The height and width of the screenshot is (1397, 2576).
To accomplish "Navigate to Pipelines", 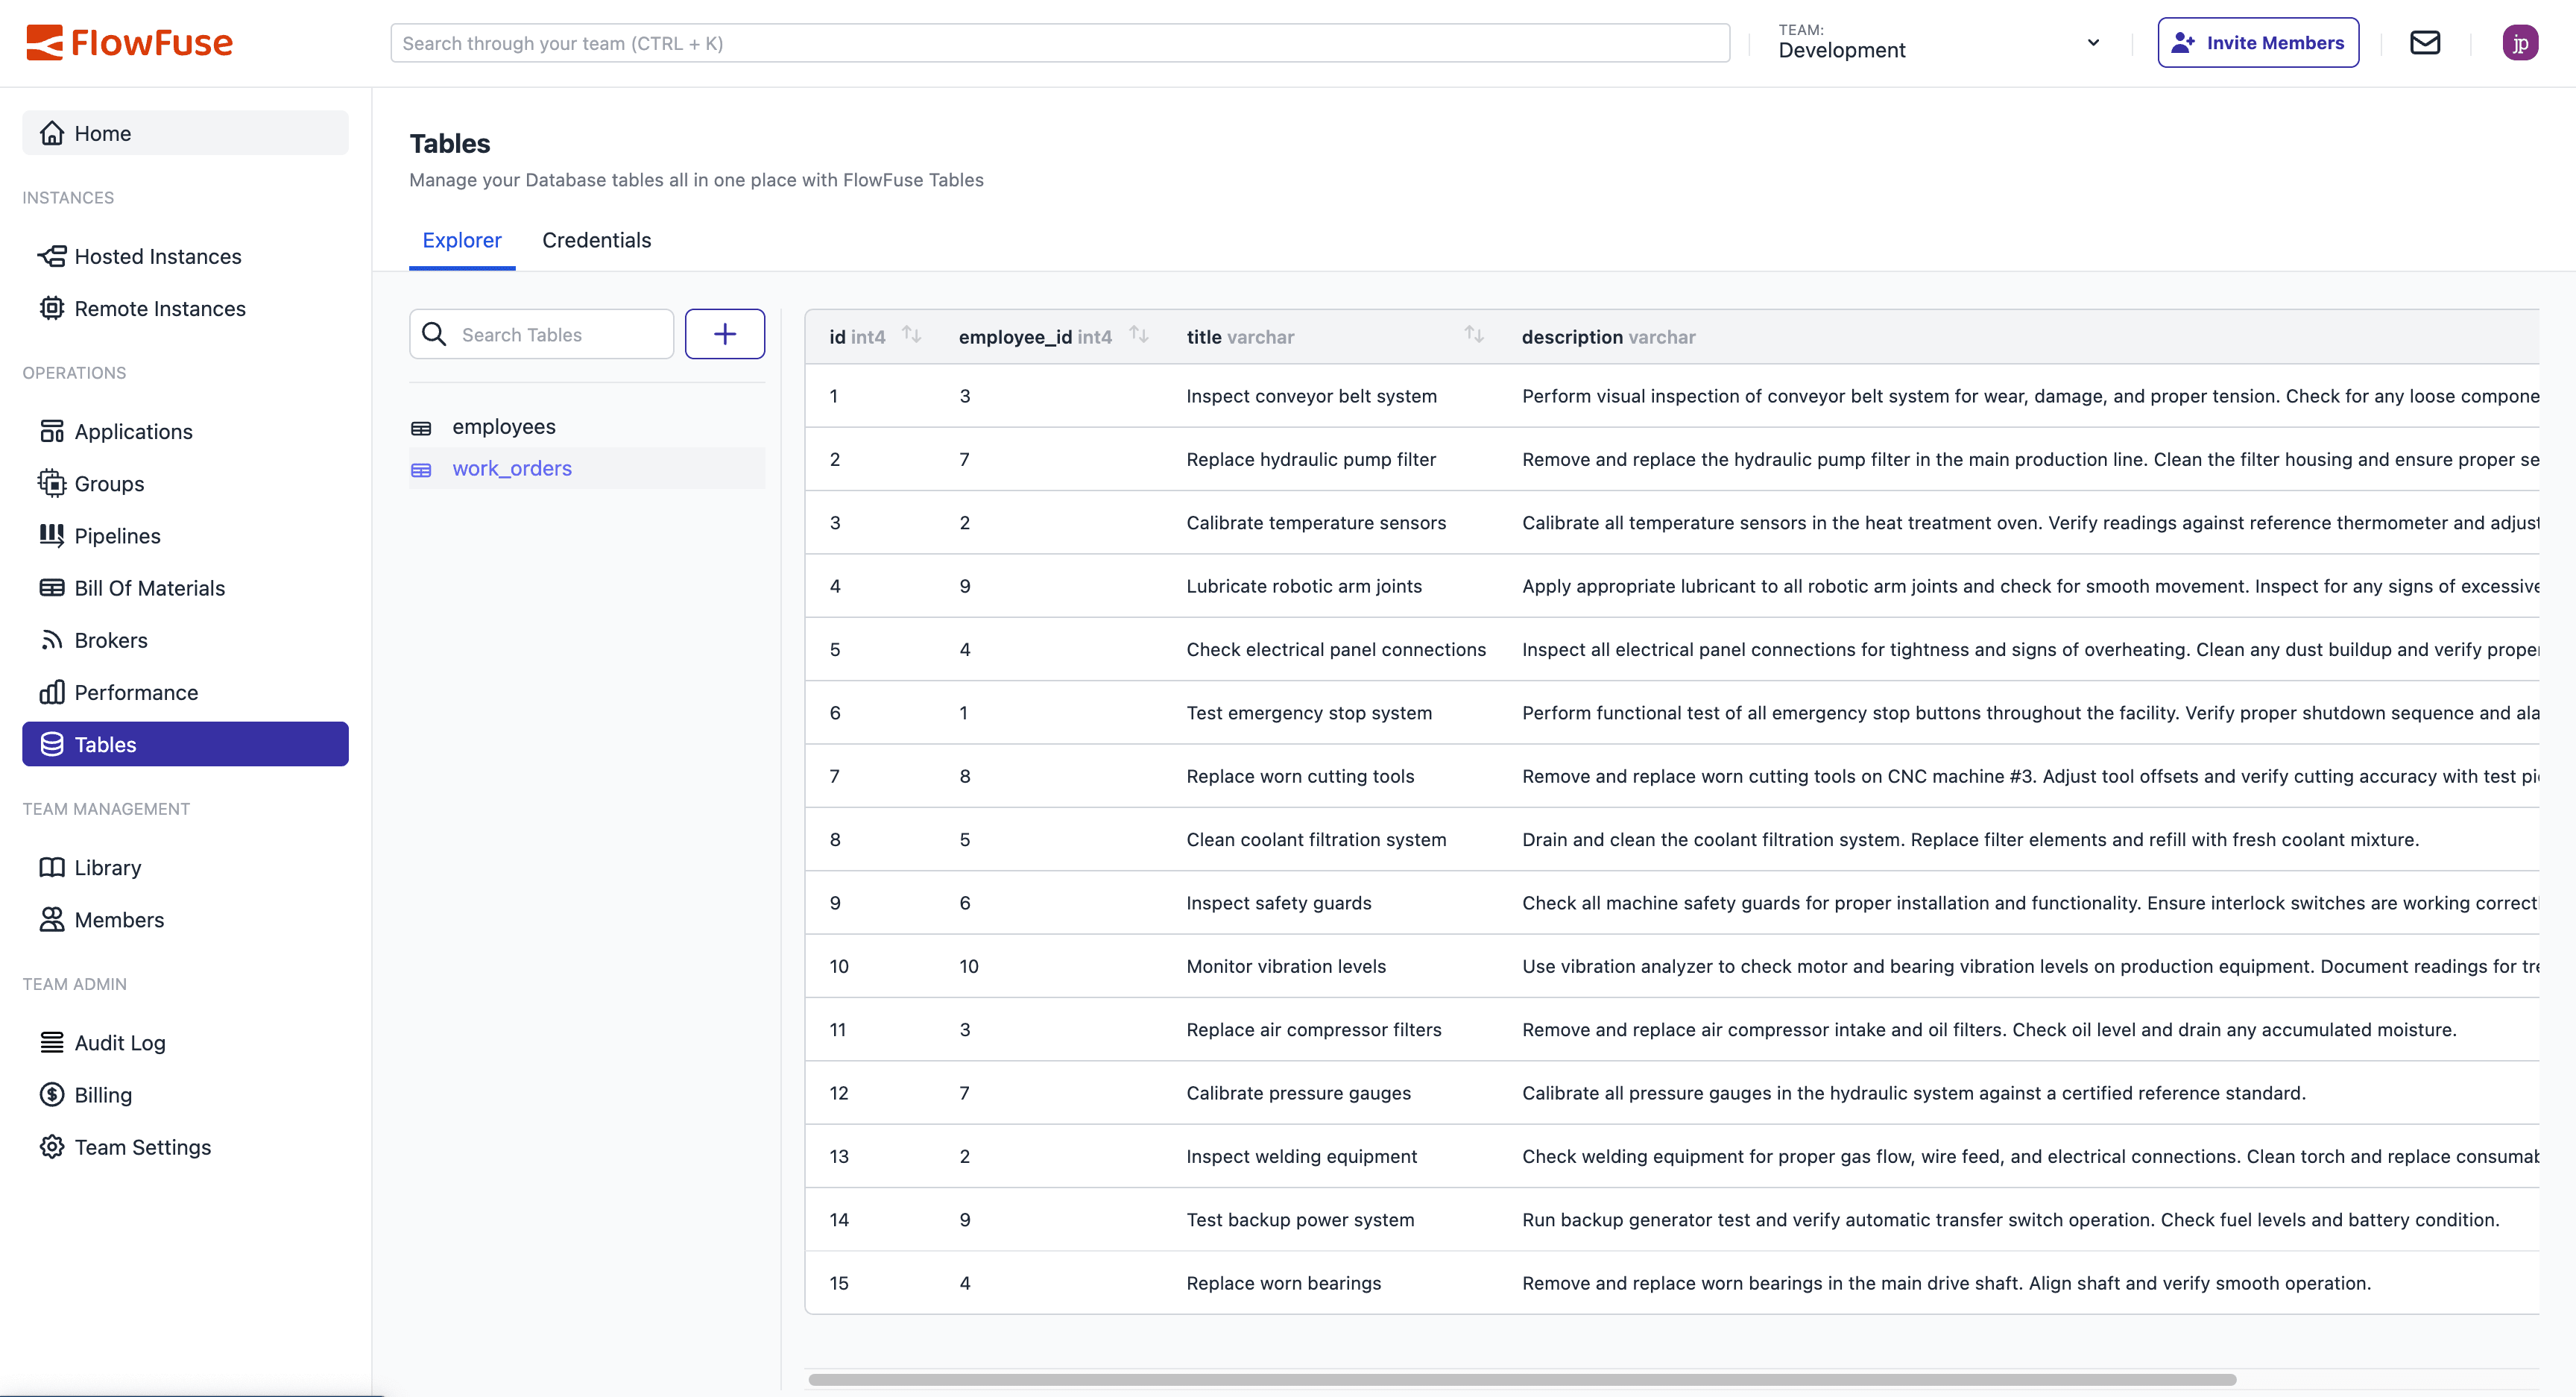I will click(116, 535).
